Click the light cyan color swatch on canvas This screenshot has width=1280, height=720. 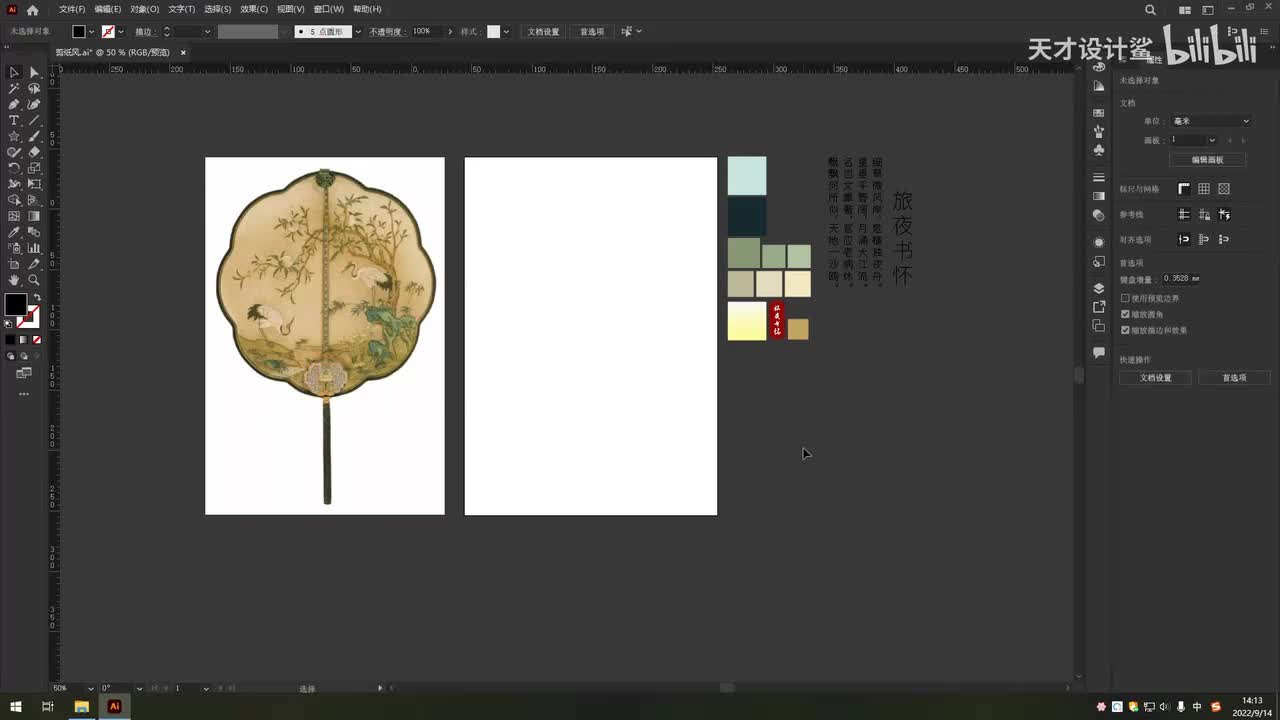point(747,176)
